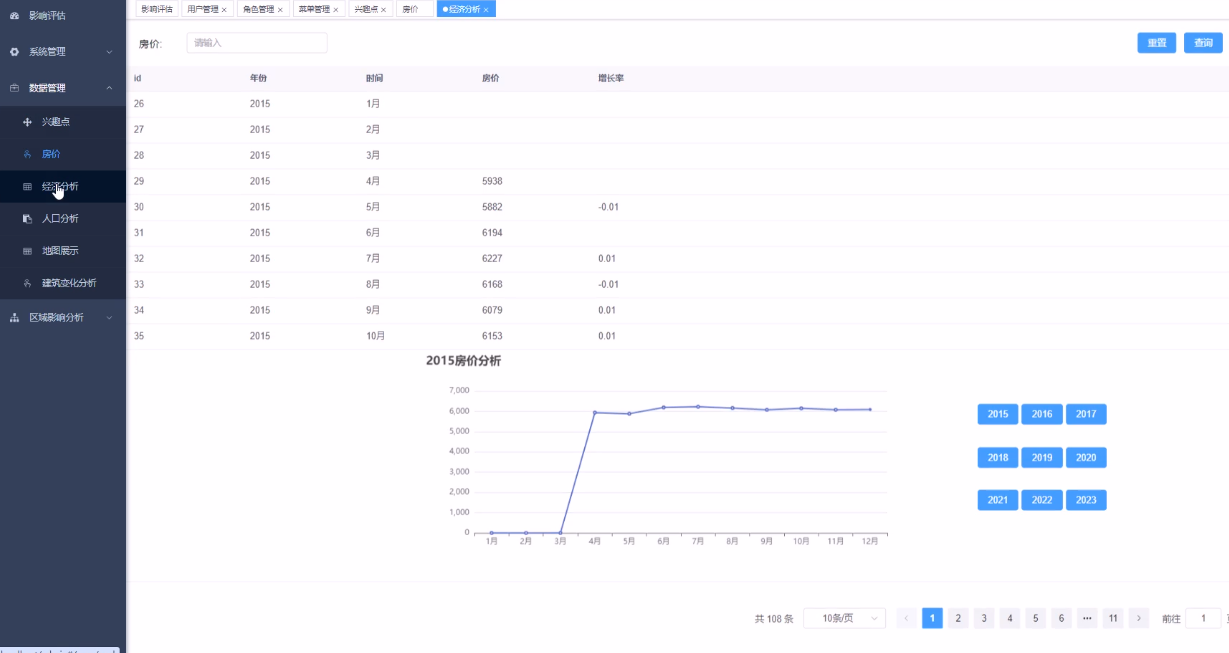
Task: Switch to the 影响评估 tab
Action: (x=156, y=9)
